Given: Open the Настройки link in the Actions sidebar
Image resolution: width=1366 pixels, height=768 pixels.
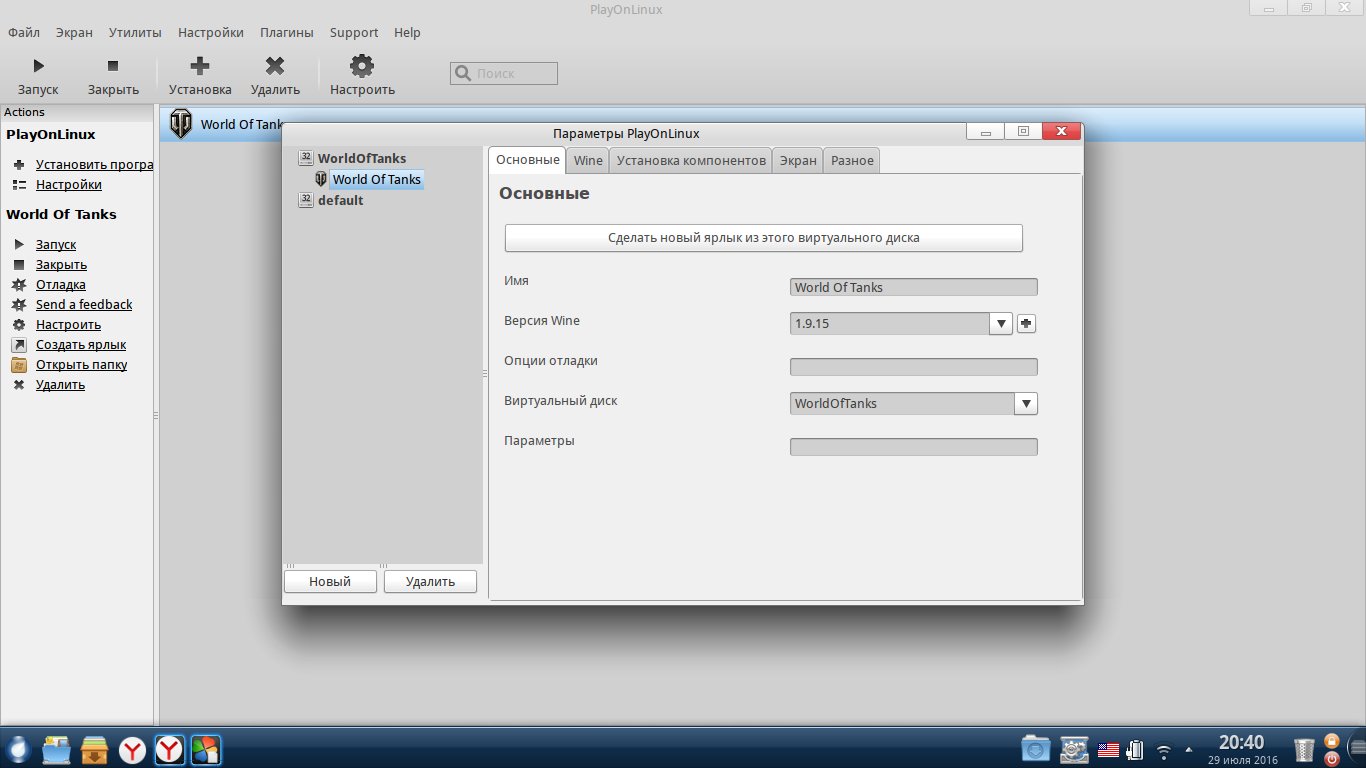Looking at the screenshot, I should 69,185.
